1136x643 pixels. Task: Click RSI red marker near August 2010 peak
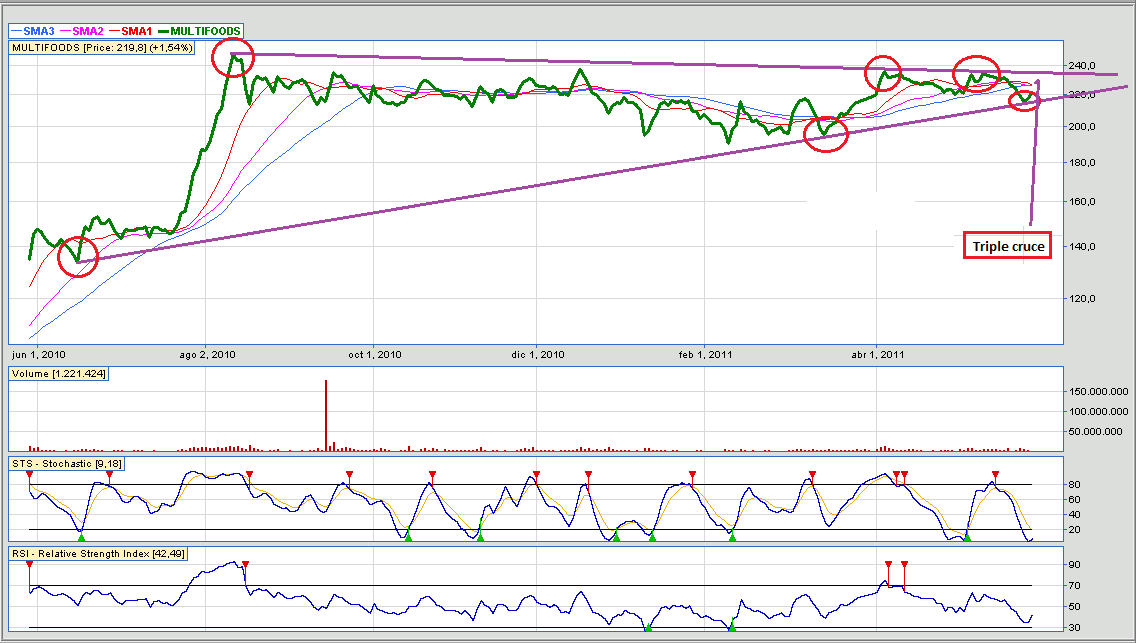pos(245,565)
